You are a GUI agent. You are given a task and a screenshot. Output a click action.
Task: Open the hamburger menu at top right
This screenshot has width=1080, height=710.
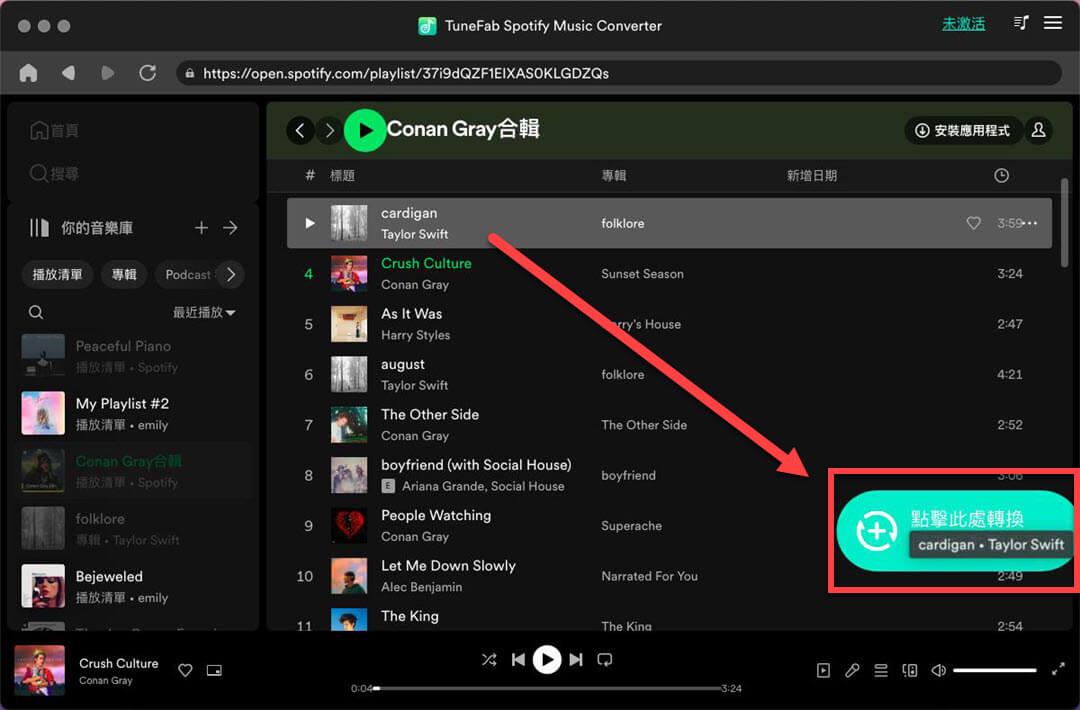pyautogui.click(x=1052, y=23)
